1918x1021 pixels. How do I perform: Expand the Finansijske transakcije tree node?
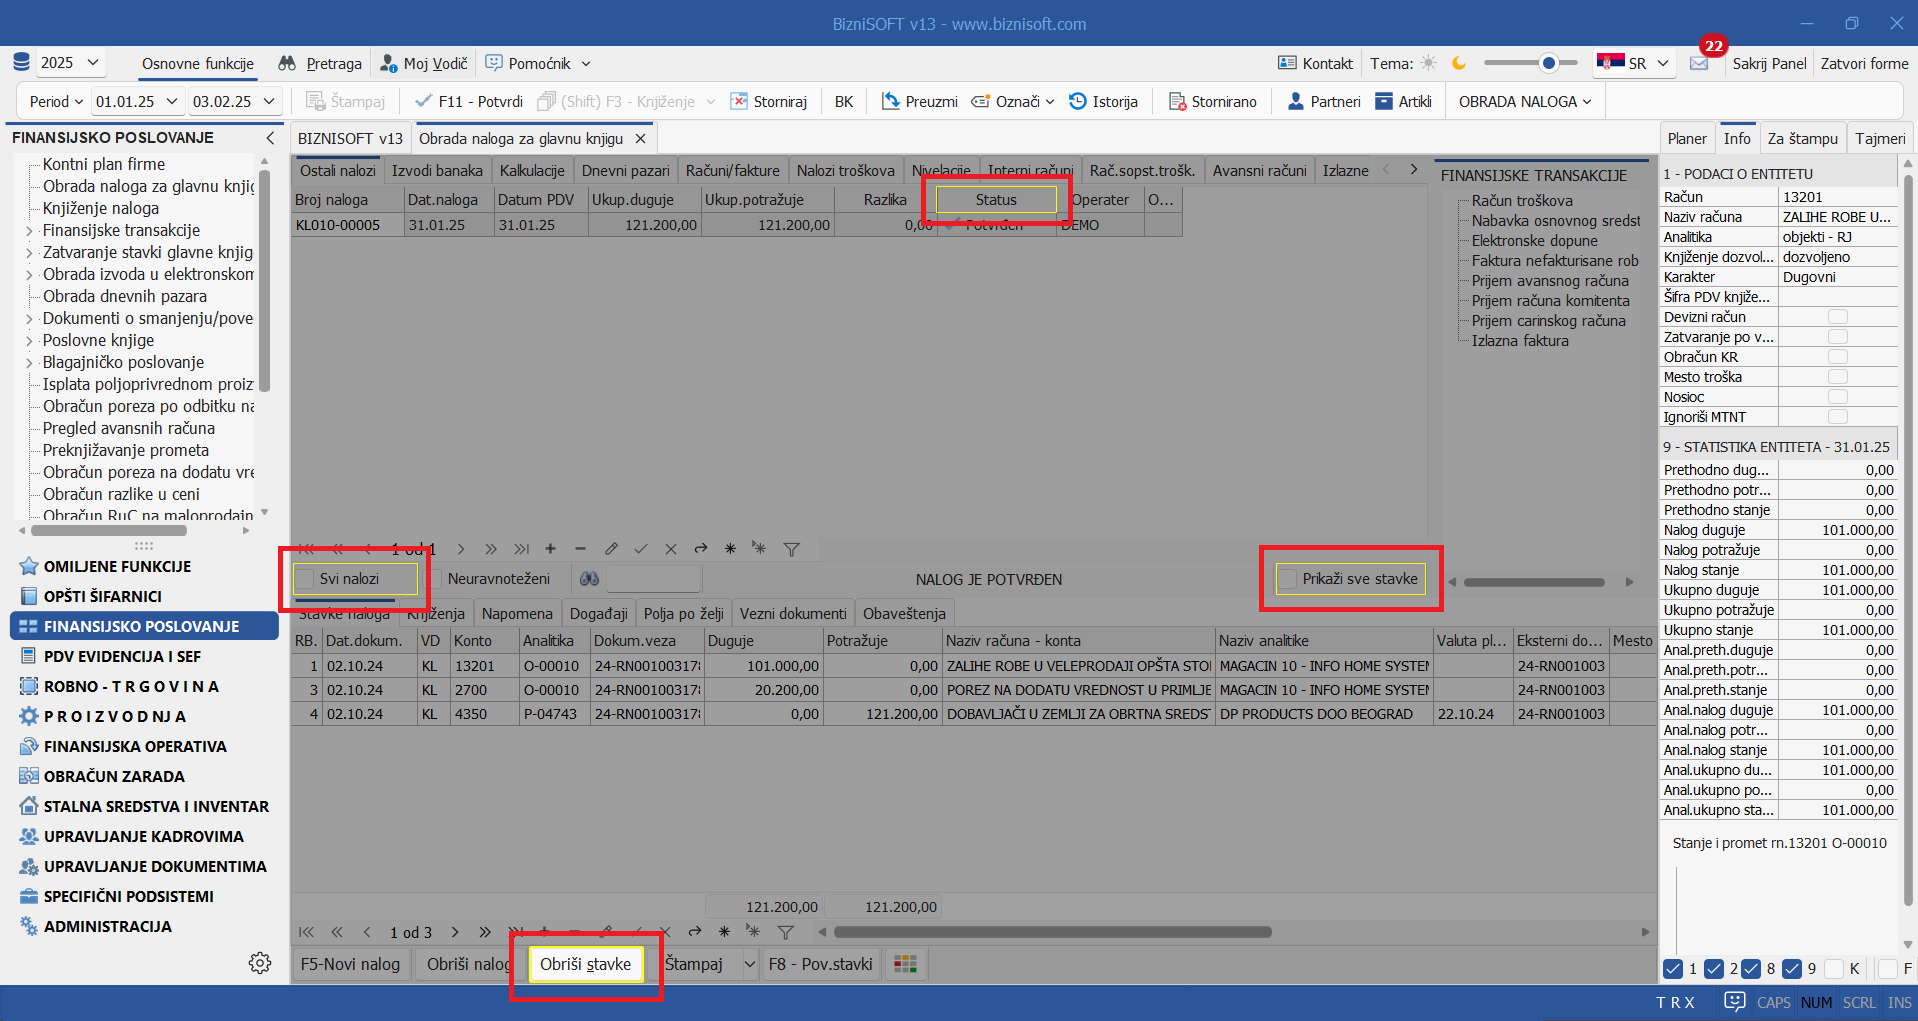pyautogui.click(x=28, y=231)
